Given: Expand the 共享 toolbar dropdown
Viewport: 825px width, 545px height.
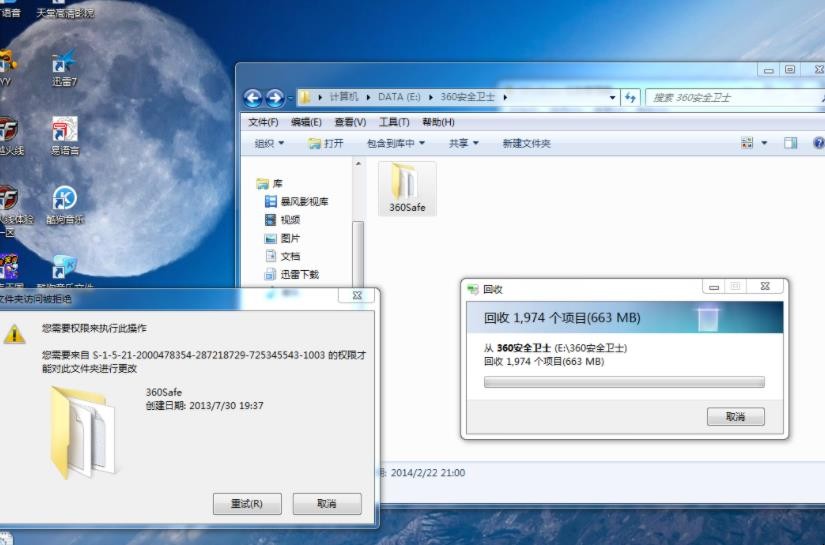Looking at the screenshot, I should click(464, 143).
